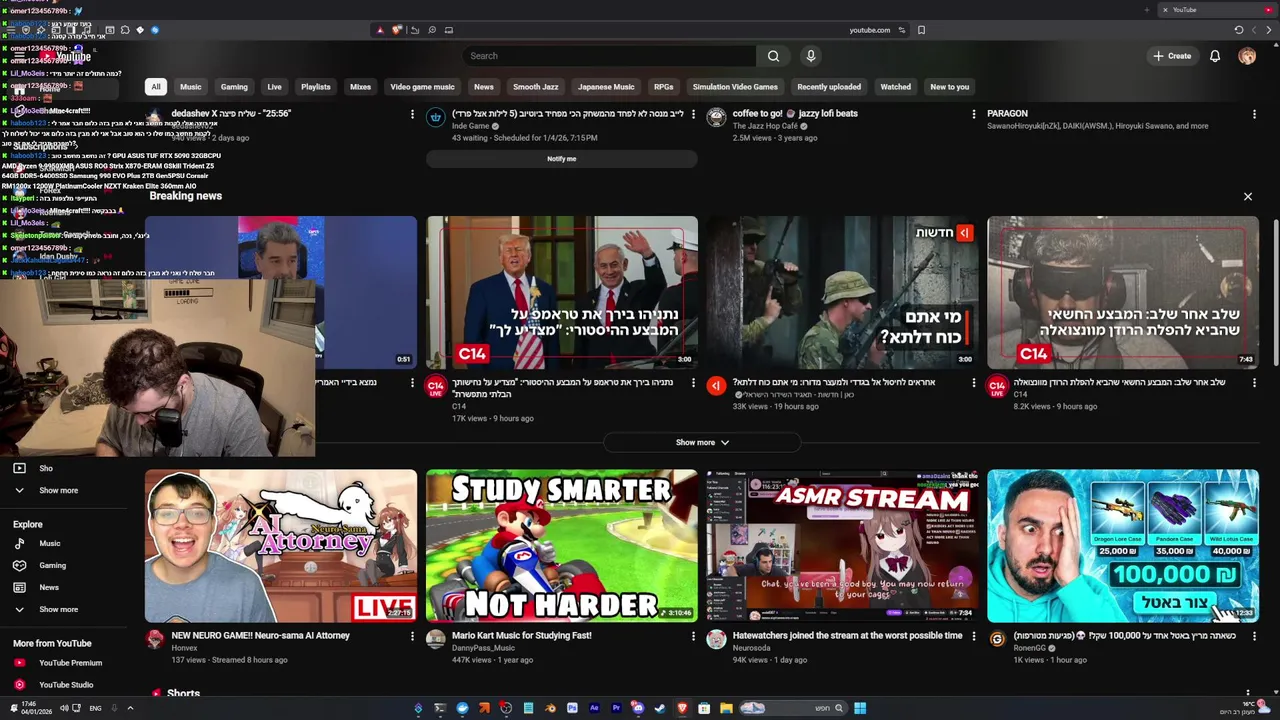This screenshot has height=720, width=1280.
Task: Open NEW NEURO GAME Neuro-sama AI Attorney title
Action: (260, 635)
